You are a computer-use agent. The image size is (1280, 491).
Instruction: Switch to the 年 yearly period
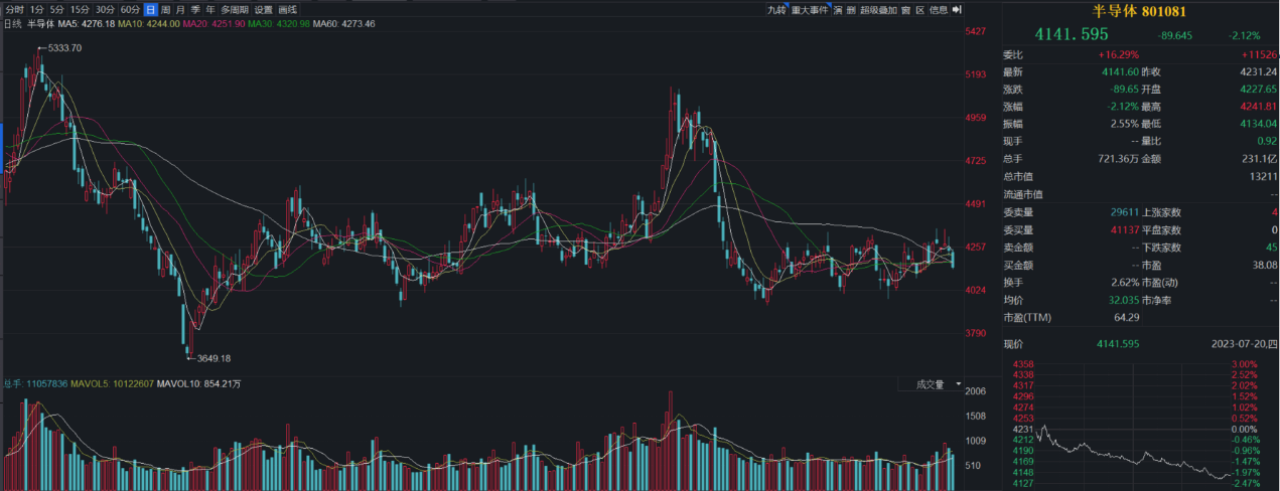coord(210,10)
